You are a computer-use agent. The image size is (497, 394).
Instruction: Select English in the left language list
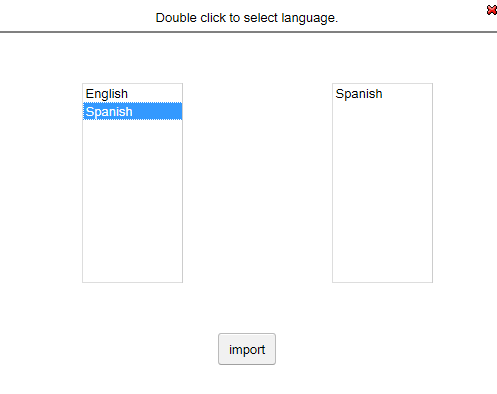(132, 94)
